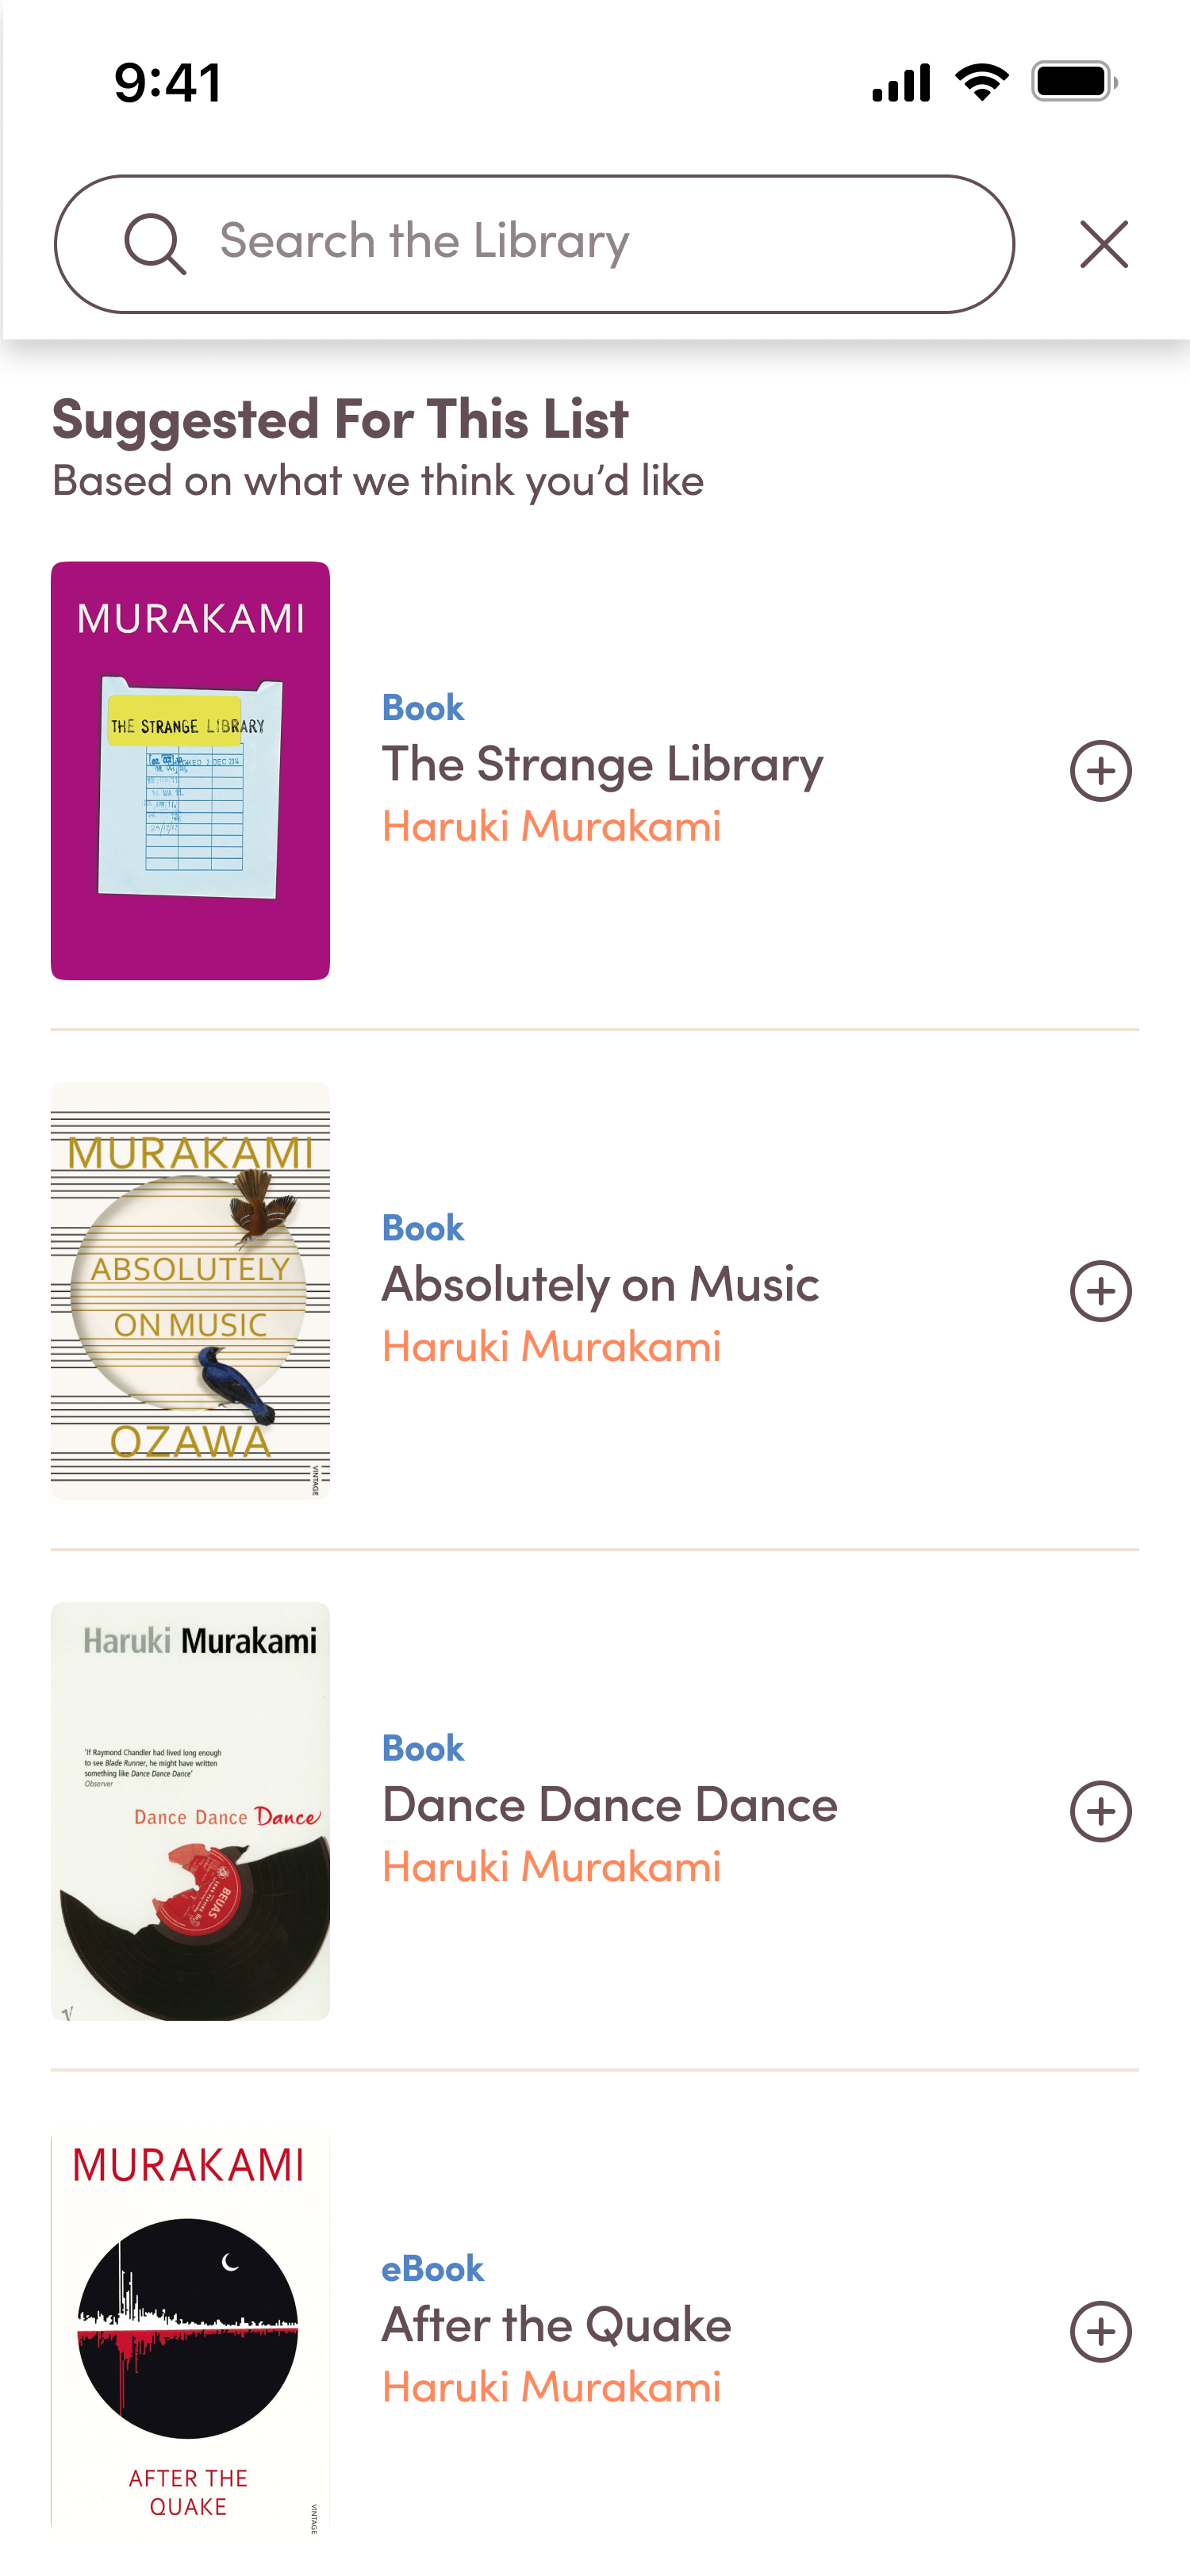Add The Strange Library to the list
Image resolution: width=1190 pixels, height=2576 pixels.
[x=1100, y=771]
